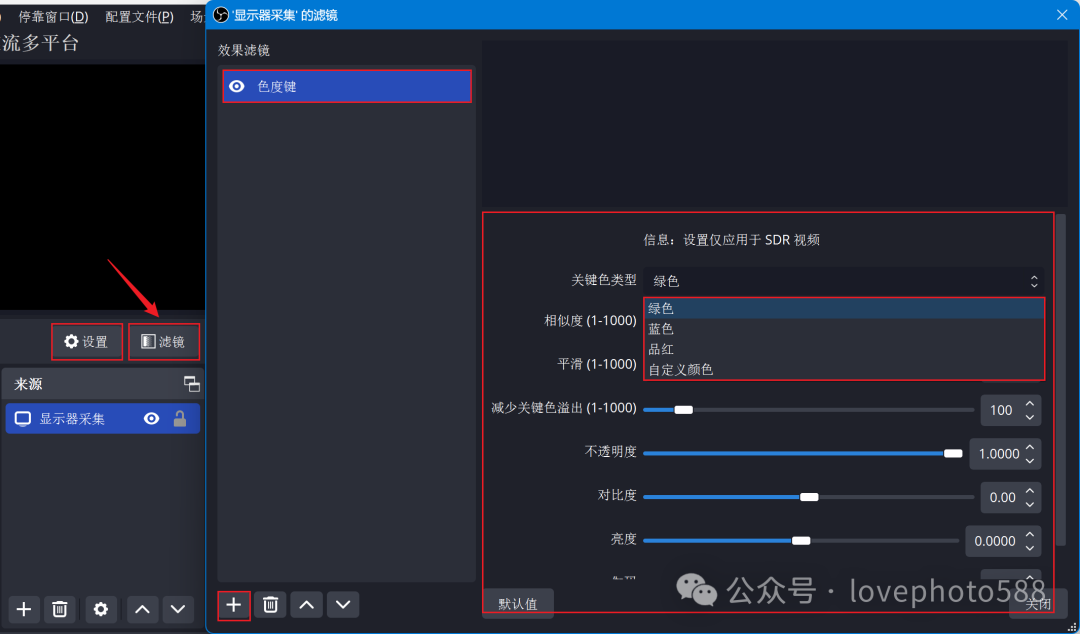Toggle visibility of the 色度键 filter

point(236,86)
